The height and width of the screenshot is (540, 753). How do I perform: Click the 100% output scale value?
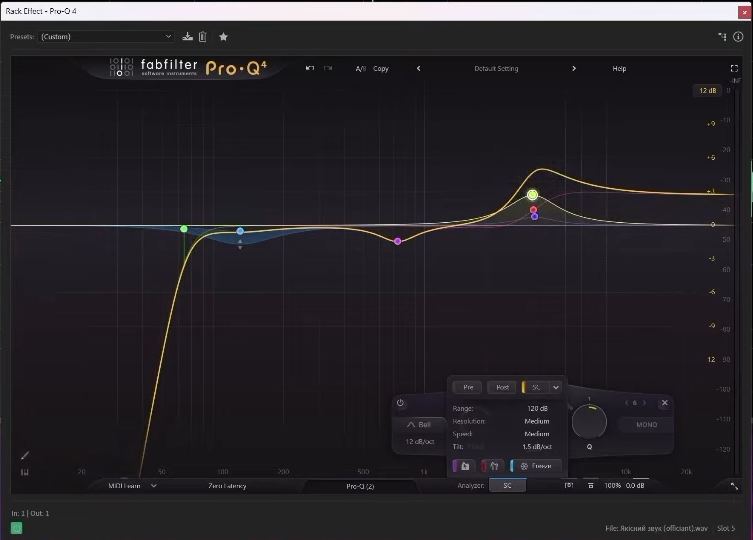612,485
